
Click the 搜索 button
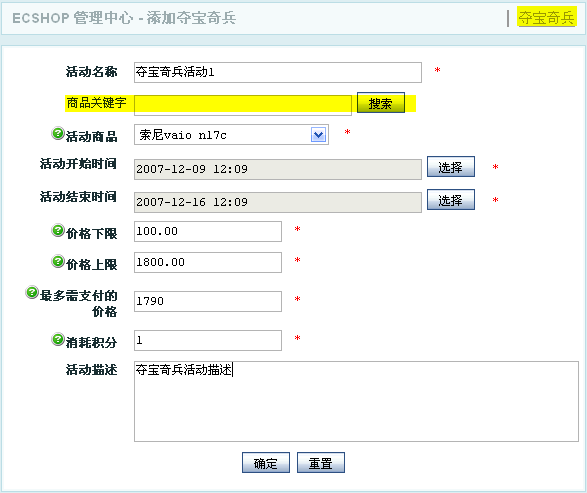pyautogui.click(x=381, y=103)
